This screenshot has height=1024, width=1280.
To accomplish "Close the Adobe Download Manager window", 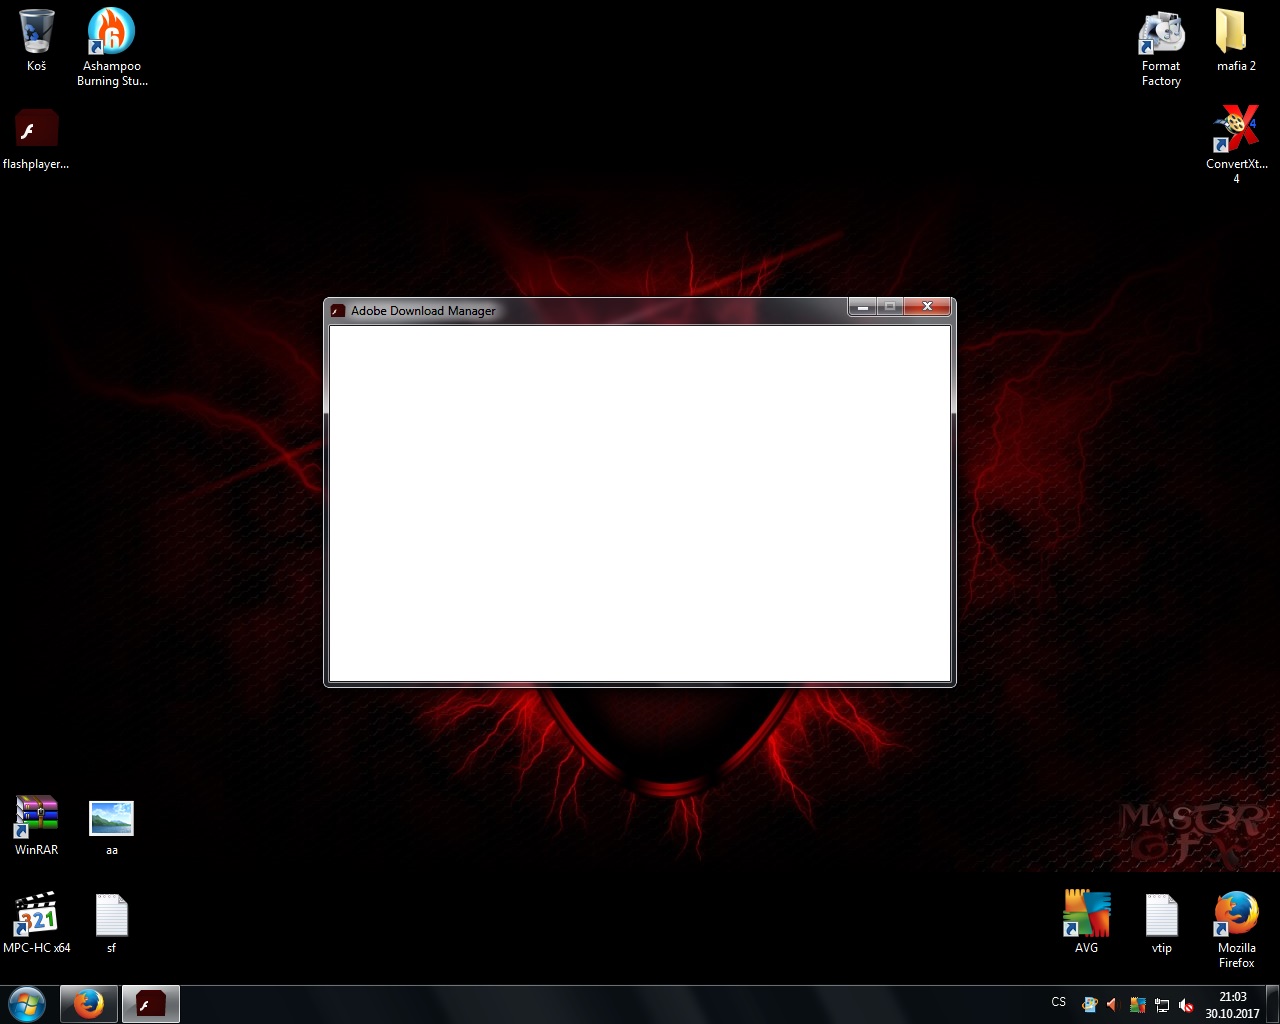I will (927, 307).
